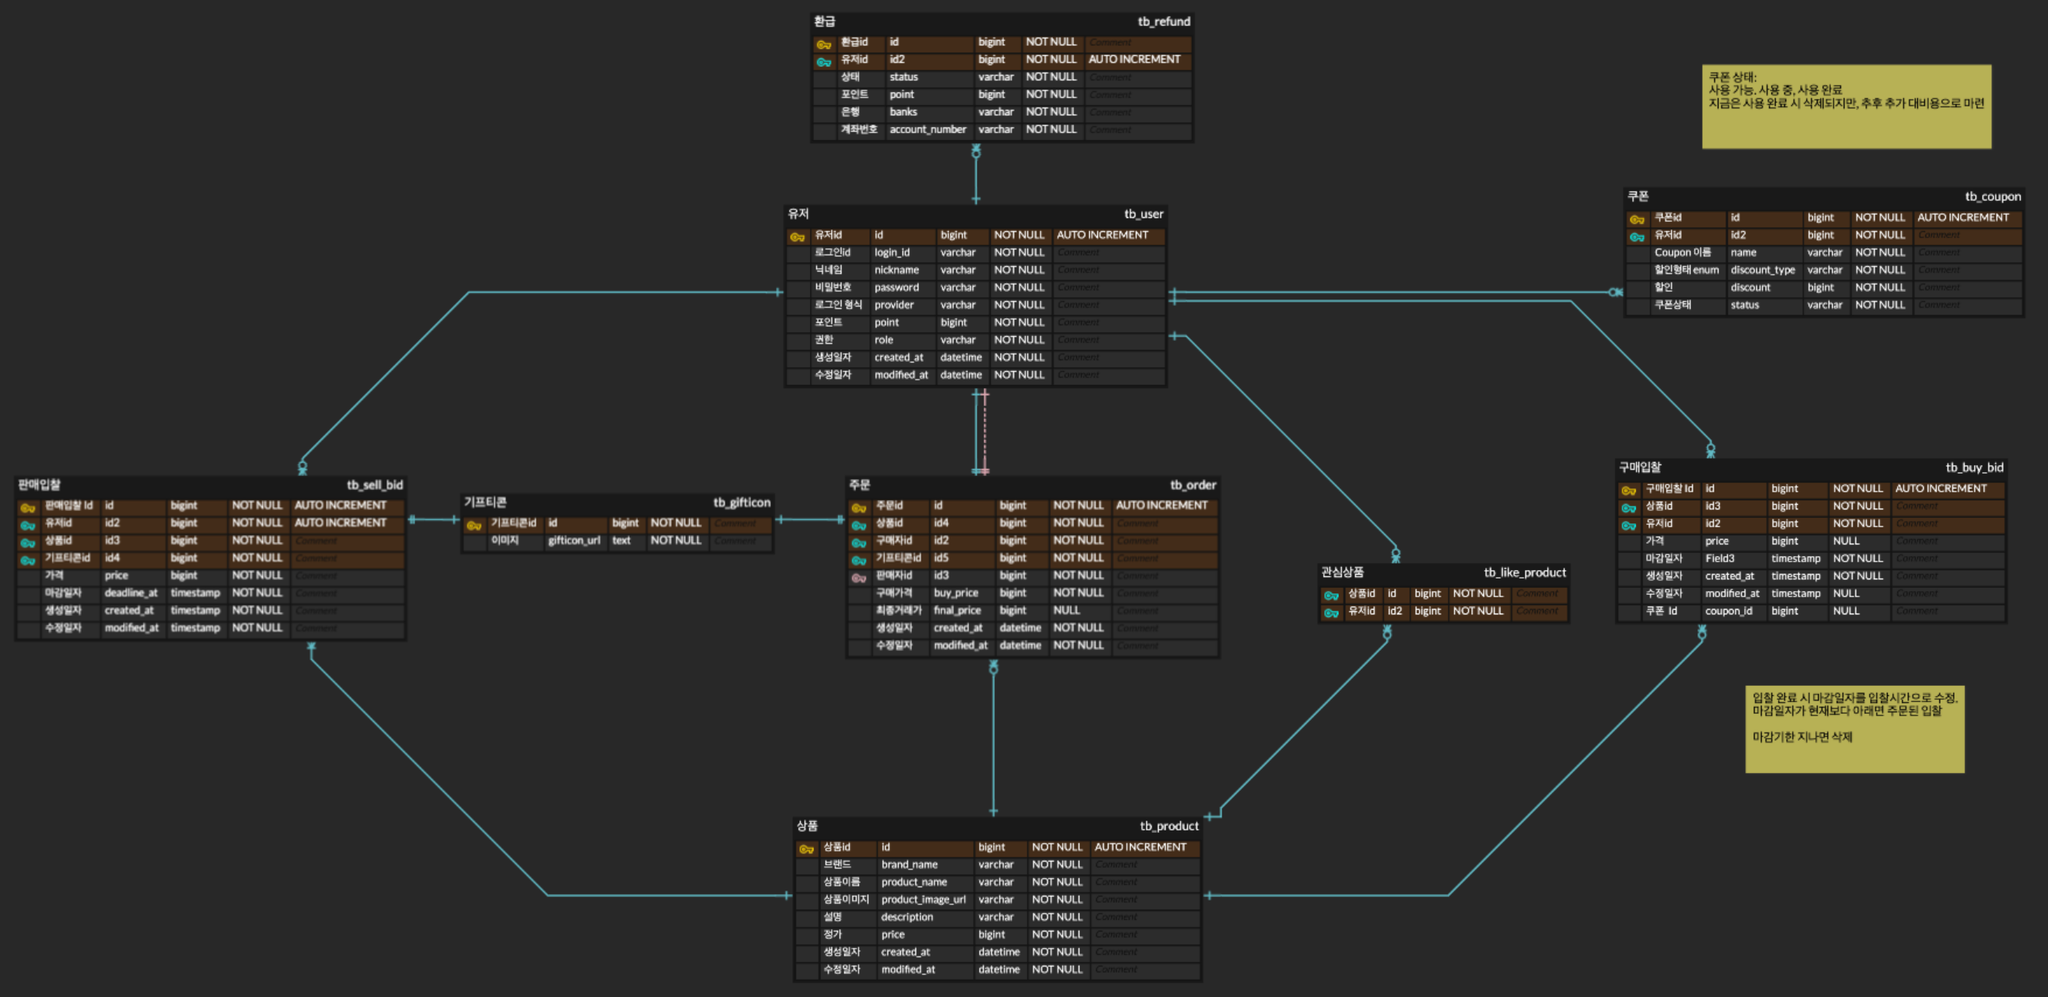Select the tb_sell_bid table title
The height and width of the screenshot is (997, 2048).
[x=375, y=485]
